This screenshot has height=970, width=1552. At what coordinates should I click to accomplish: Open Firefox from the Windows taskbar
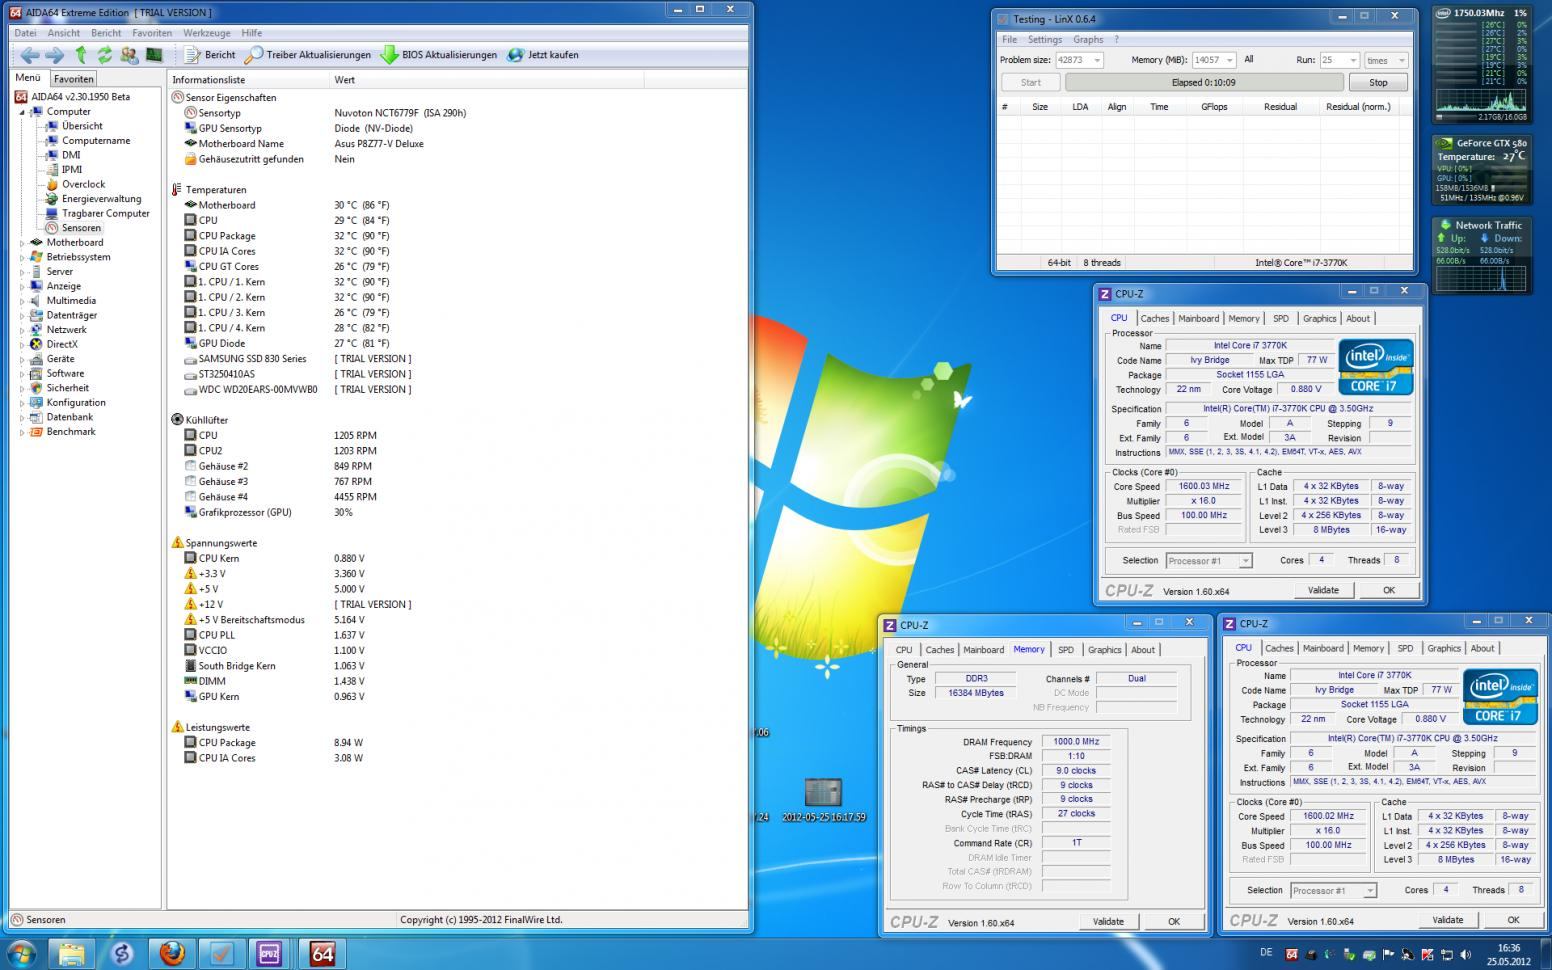[x=172, y=953]
